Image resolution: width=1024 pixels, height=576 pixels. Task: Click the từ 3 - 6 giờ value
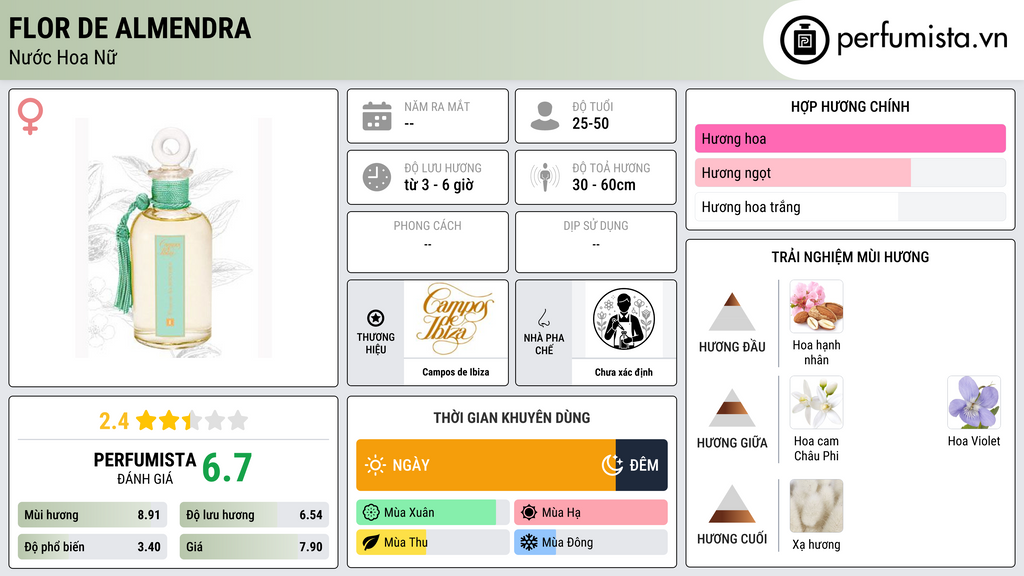click(439, 185)
